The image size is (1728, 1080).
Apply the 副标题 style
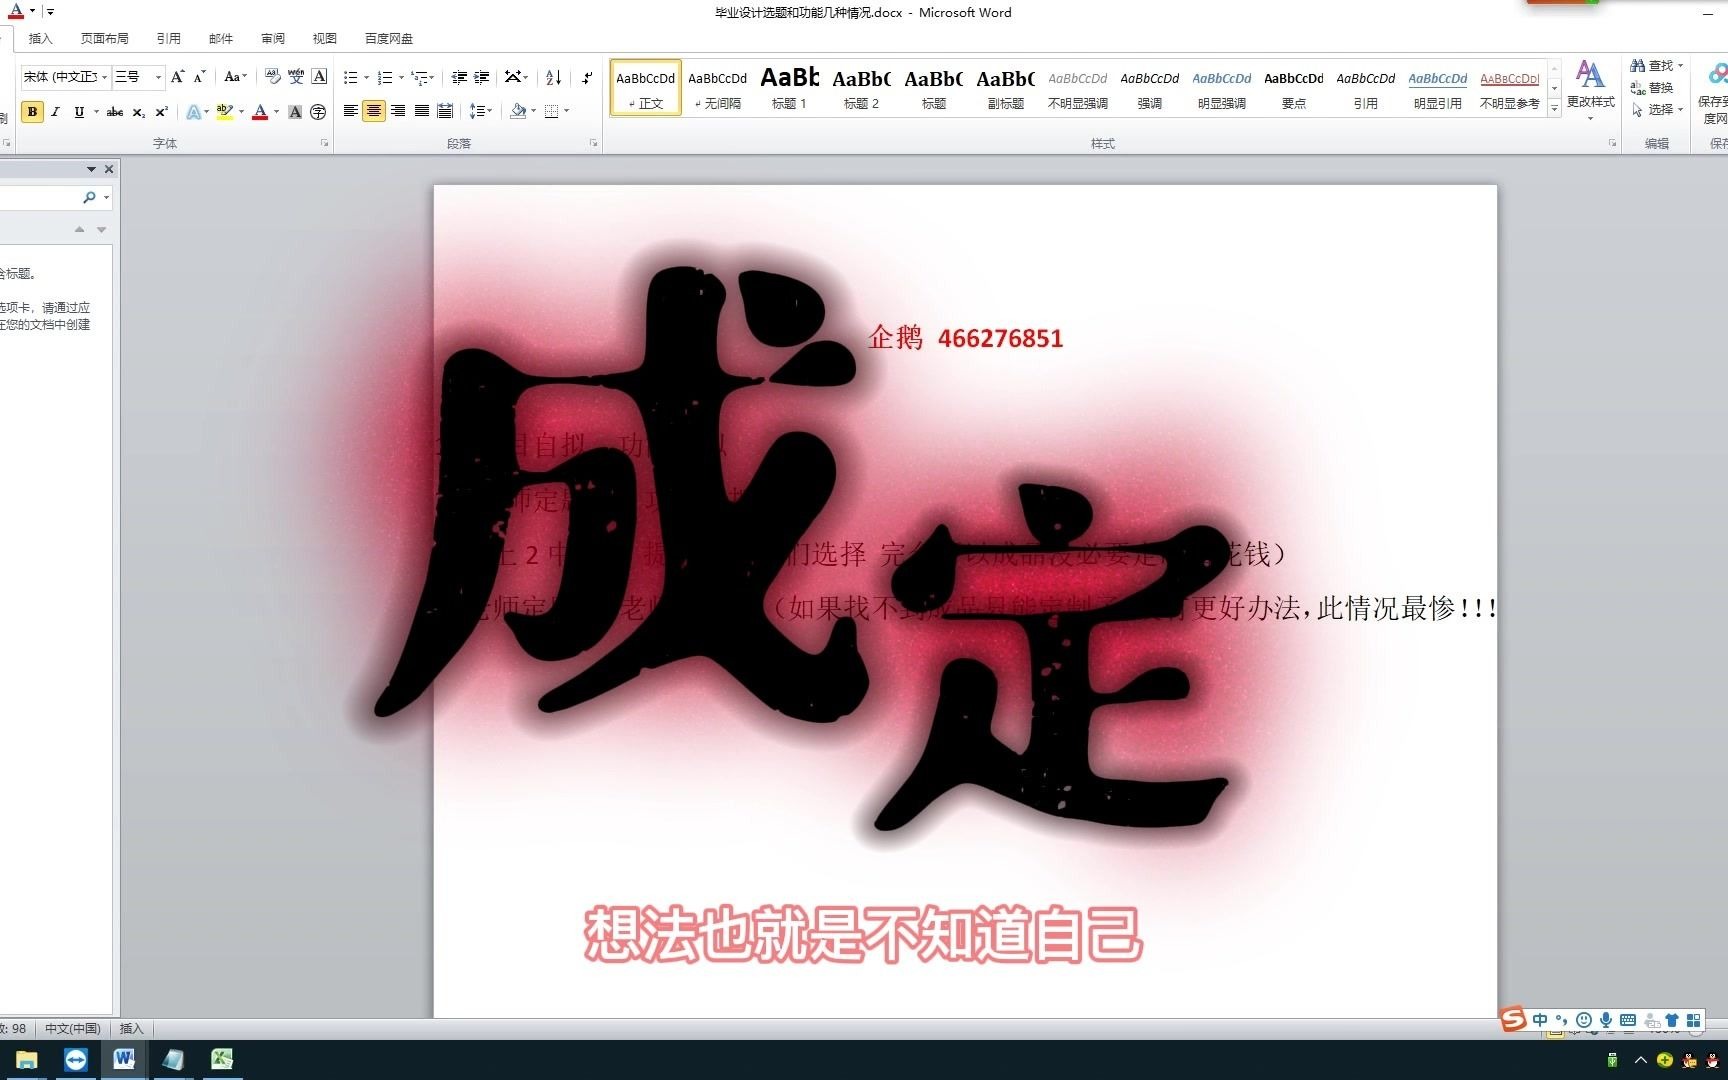[1005, 88]
